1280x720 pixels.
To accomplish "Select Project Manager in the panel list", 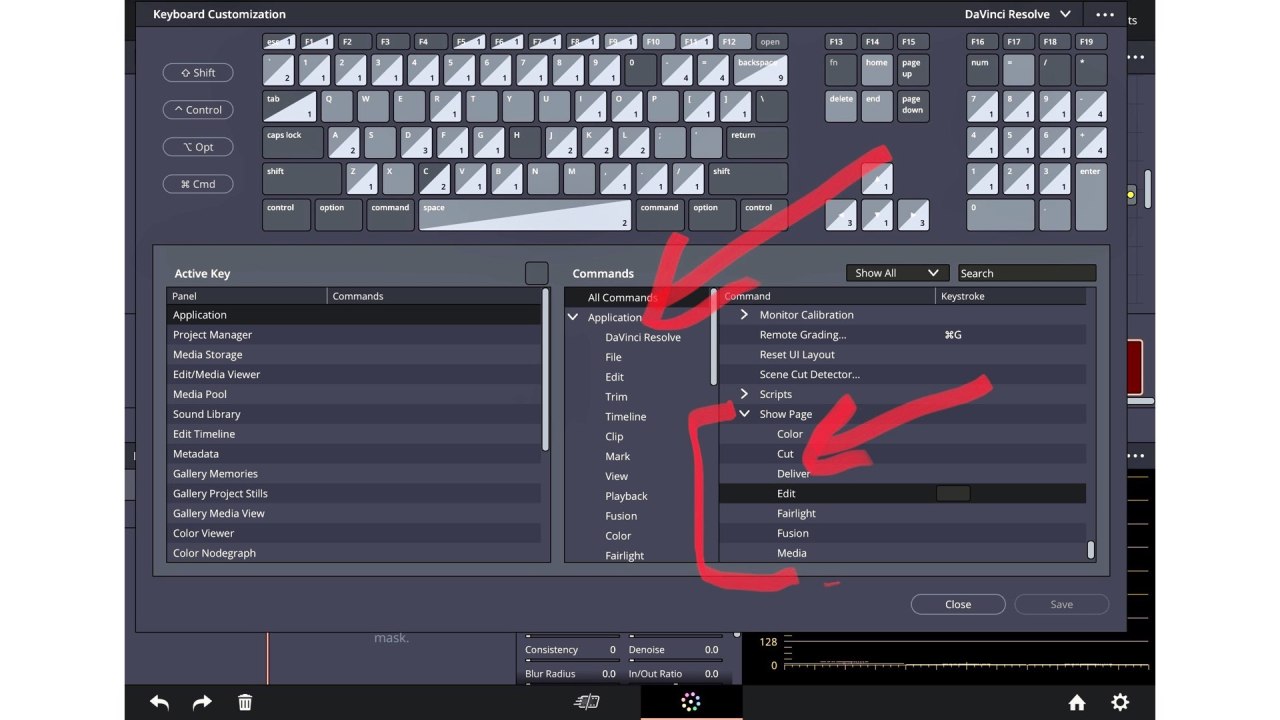I will 354,335.
